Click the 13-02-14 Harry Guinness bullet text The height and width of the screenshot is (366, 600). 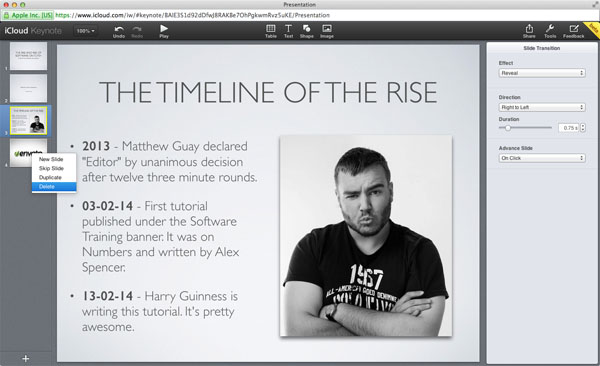point(160,311)
